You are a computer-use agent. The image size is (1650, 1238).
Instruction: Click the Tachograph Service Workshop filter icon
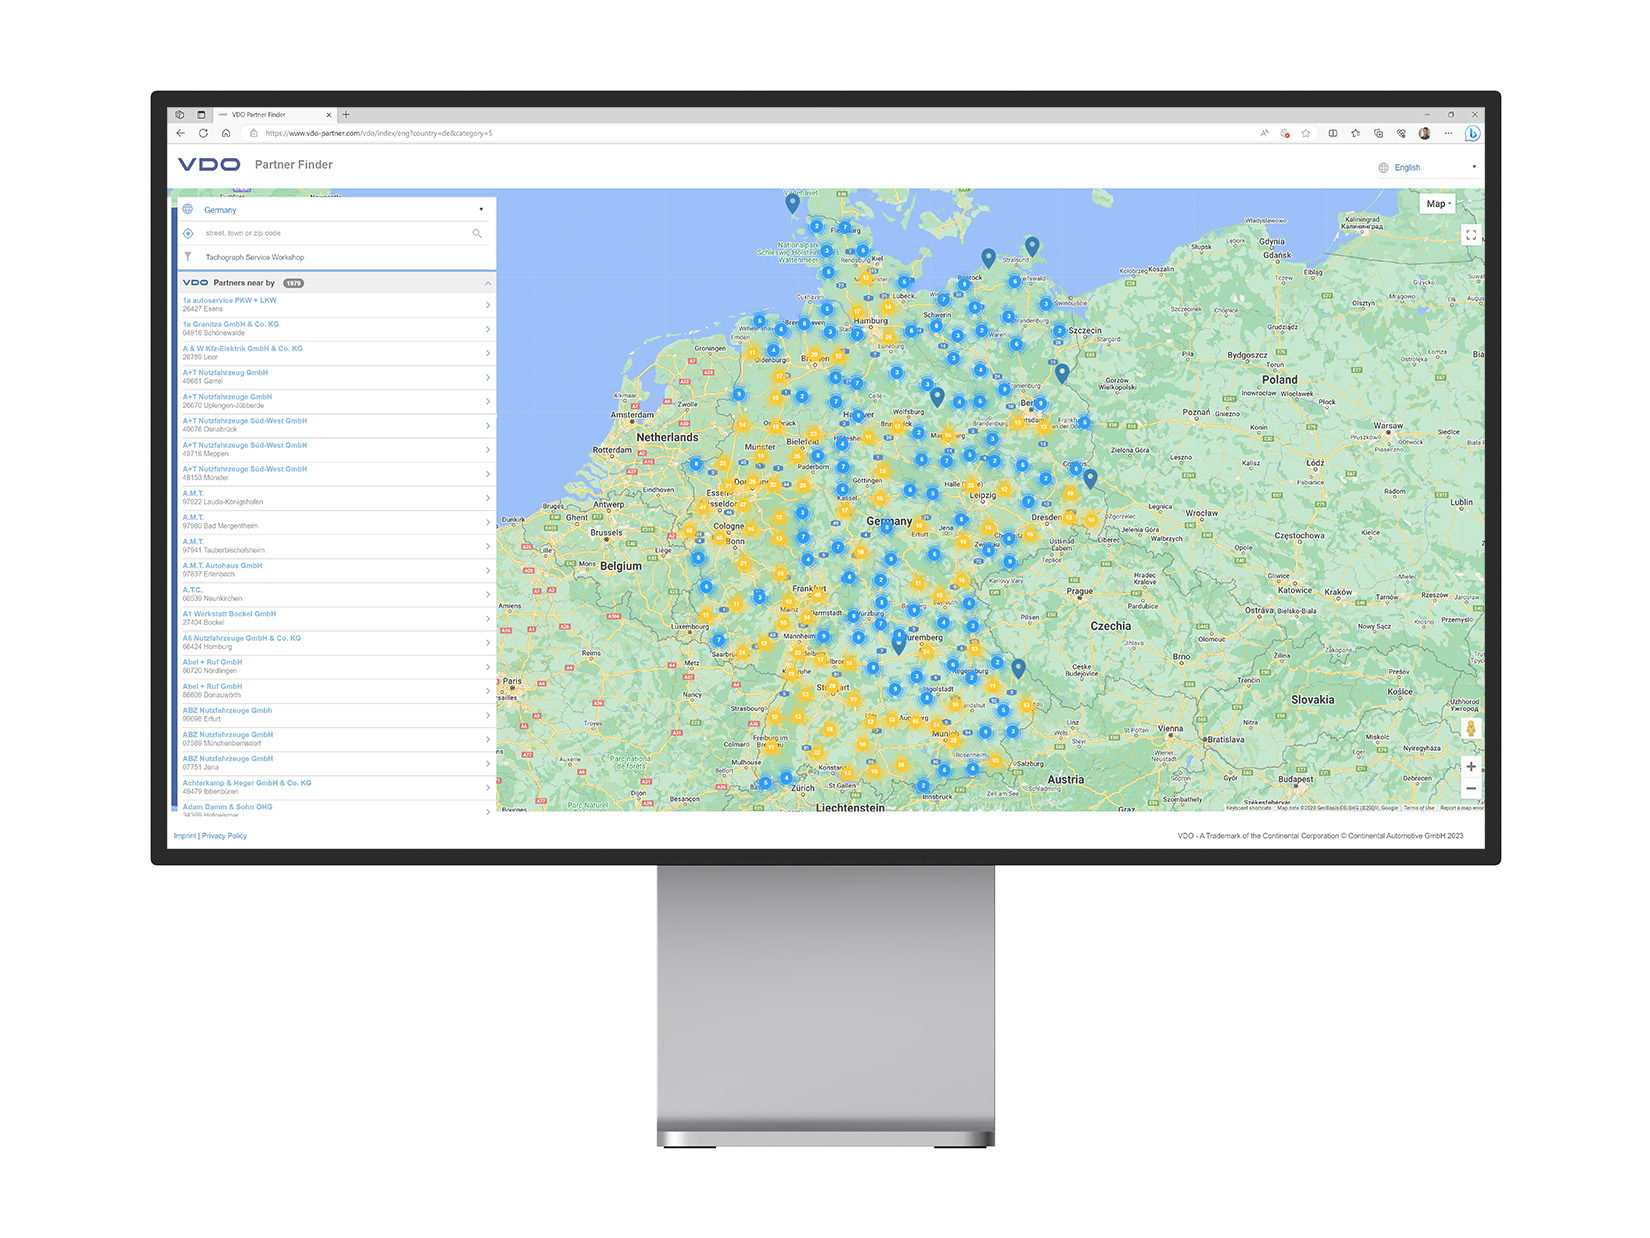tap(188, 257)
